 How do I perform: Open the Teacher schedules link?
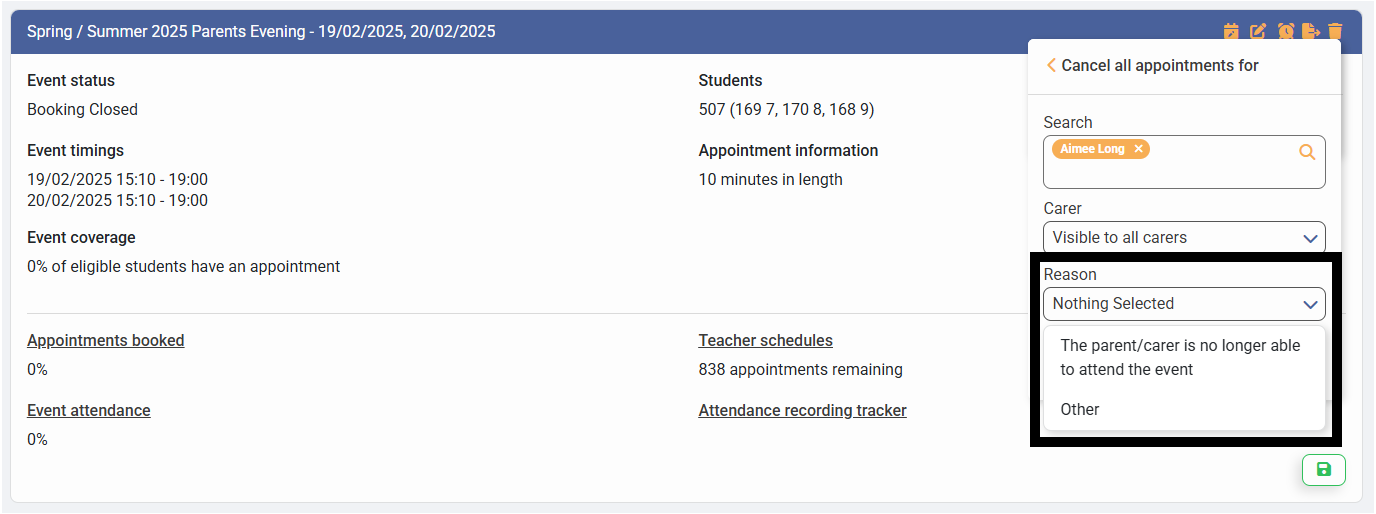[765, 341]
